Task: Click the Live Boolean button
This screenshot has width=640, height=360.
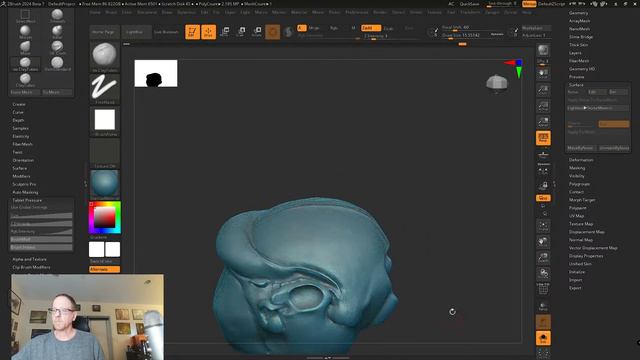Action: [166, 32]
